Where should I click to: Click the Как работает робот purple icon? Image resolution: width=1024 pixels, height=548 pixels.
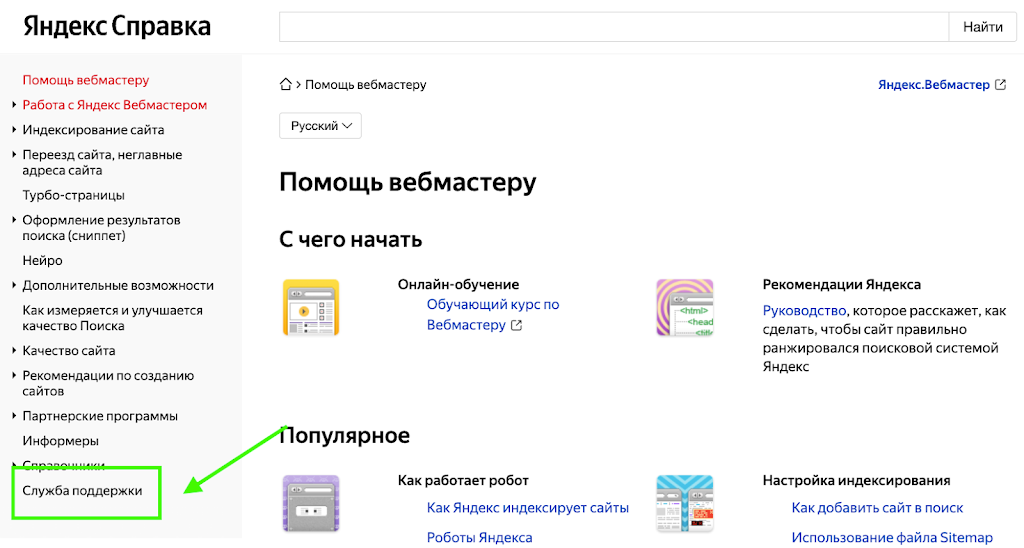(x=311, y=504)
